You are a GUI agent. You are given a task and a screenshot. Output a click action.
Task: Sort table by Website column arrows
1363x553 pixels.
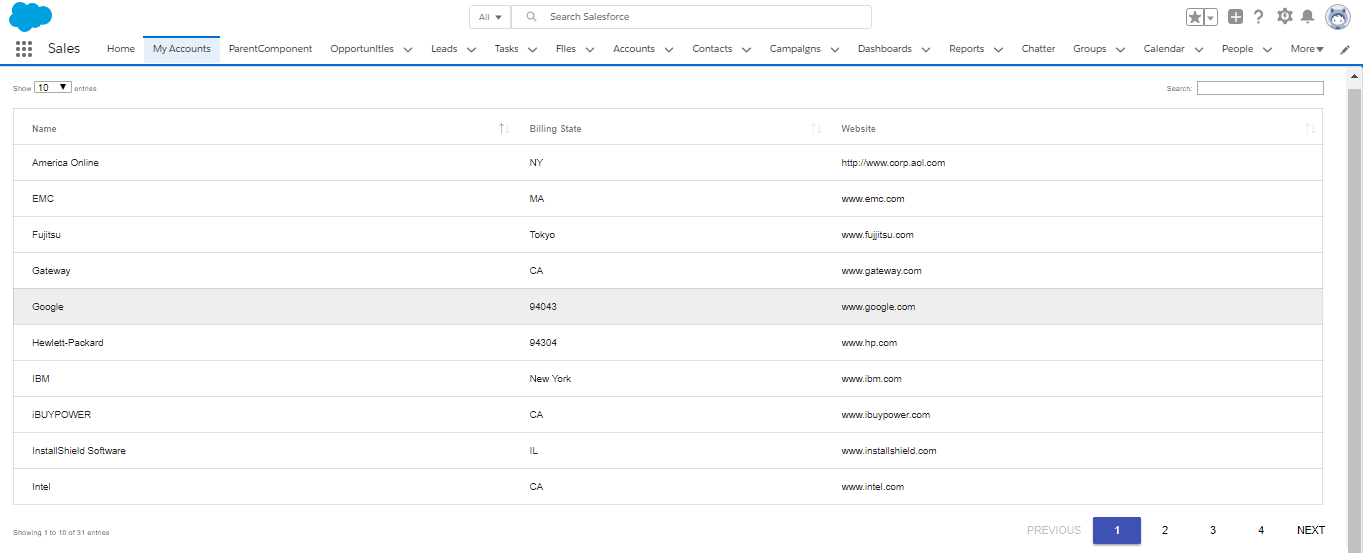click(1310, 129)
